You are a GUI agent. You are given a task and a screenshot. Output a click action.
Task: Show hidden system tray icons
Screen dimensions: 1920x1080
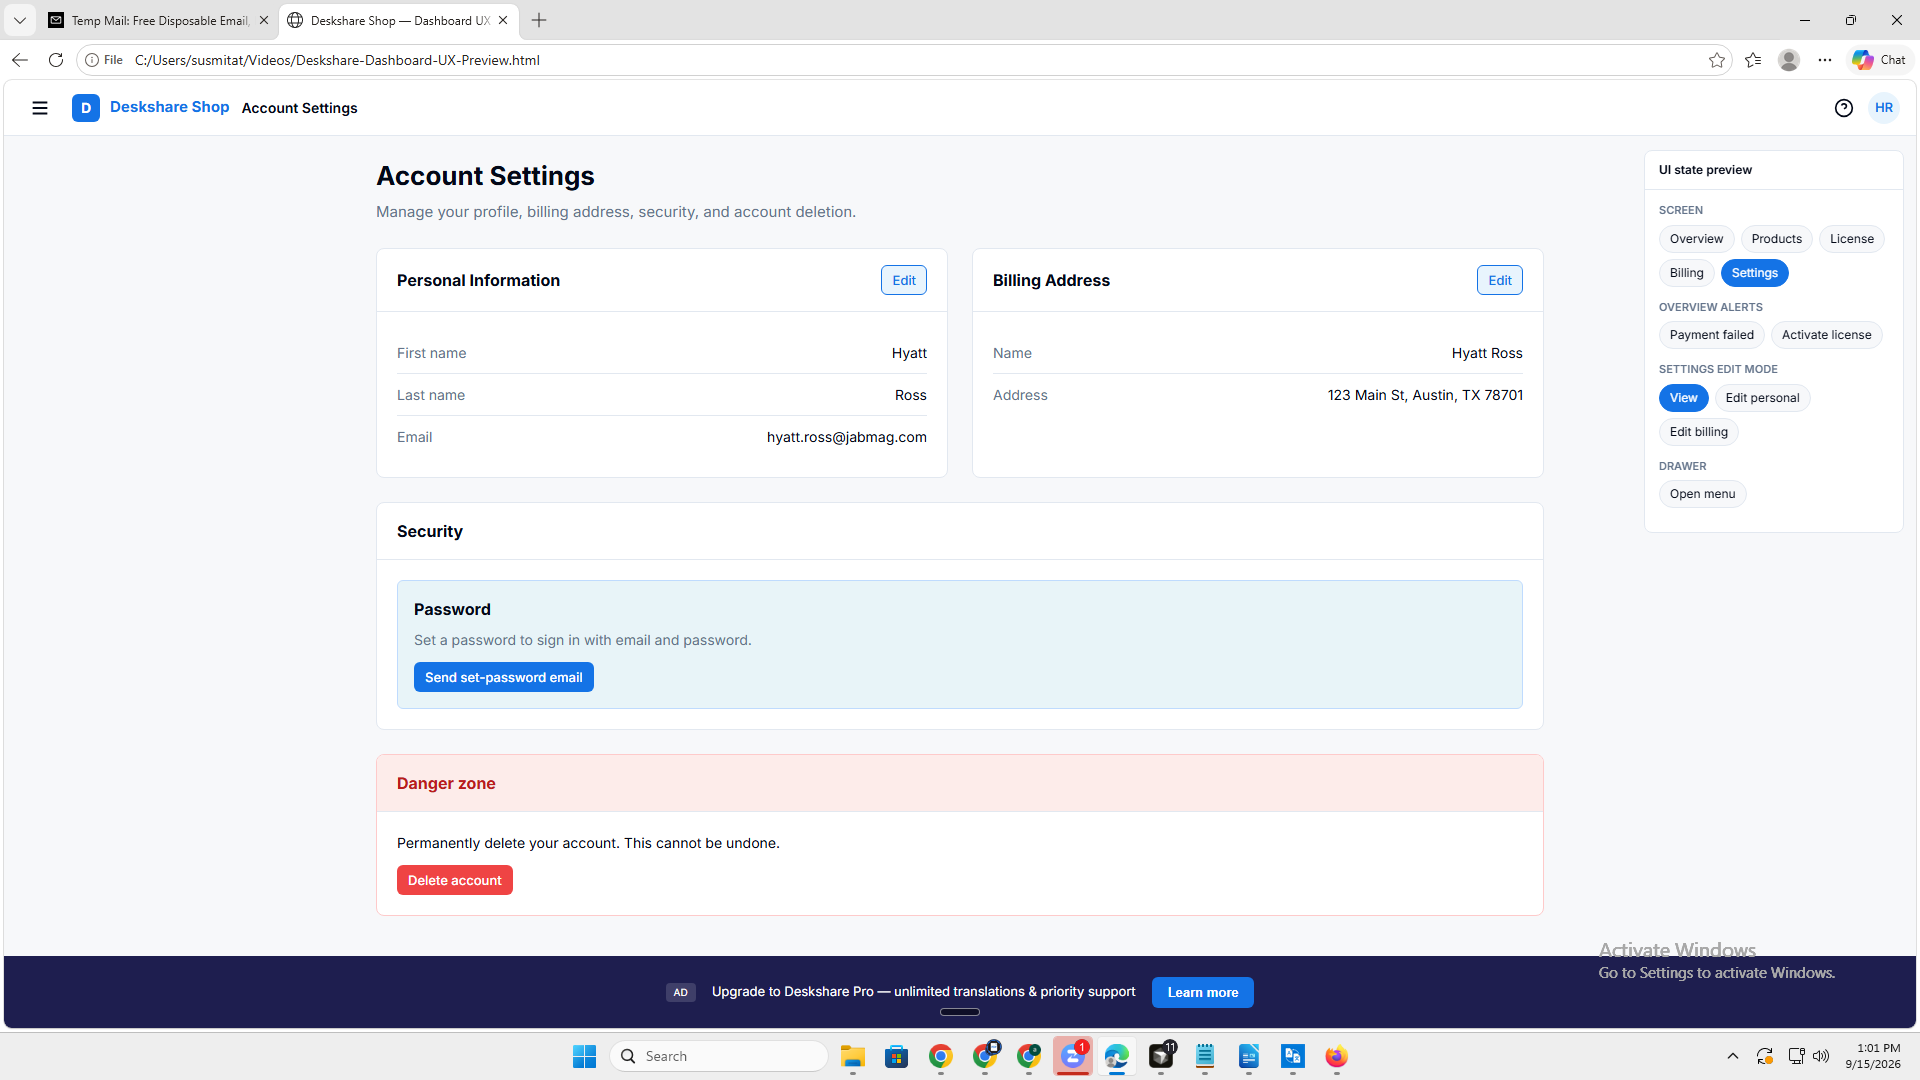point(1733,1056)
